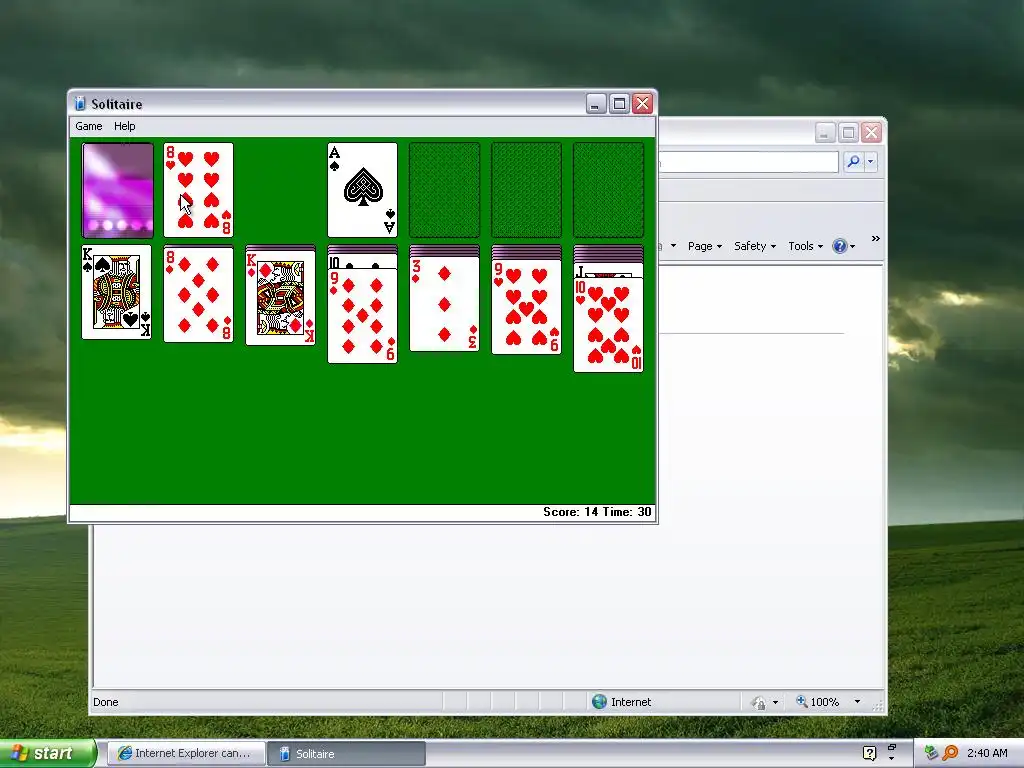This screenshot has height=768, width=1024.
Task: Select the 8 of diamonds card
Action: (199, 294)
